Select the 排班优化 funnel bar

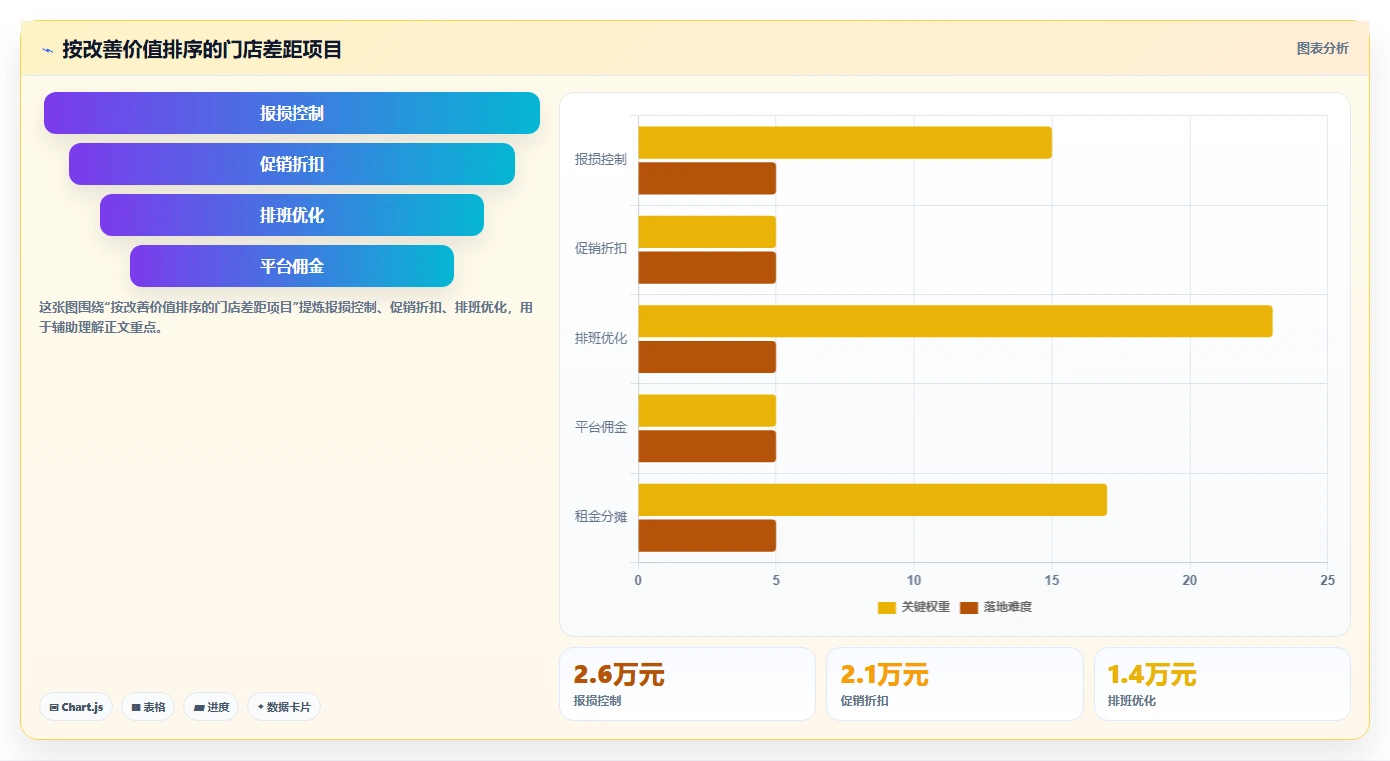point(292,215)
